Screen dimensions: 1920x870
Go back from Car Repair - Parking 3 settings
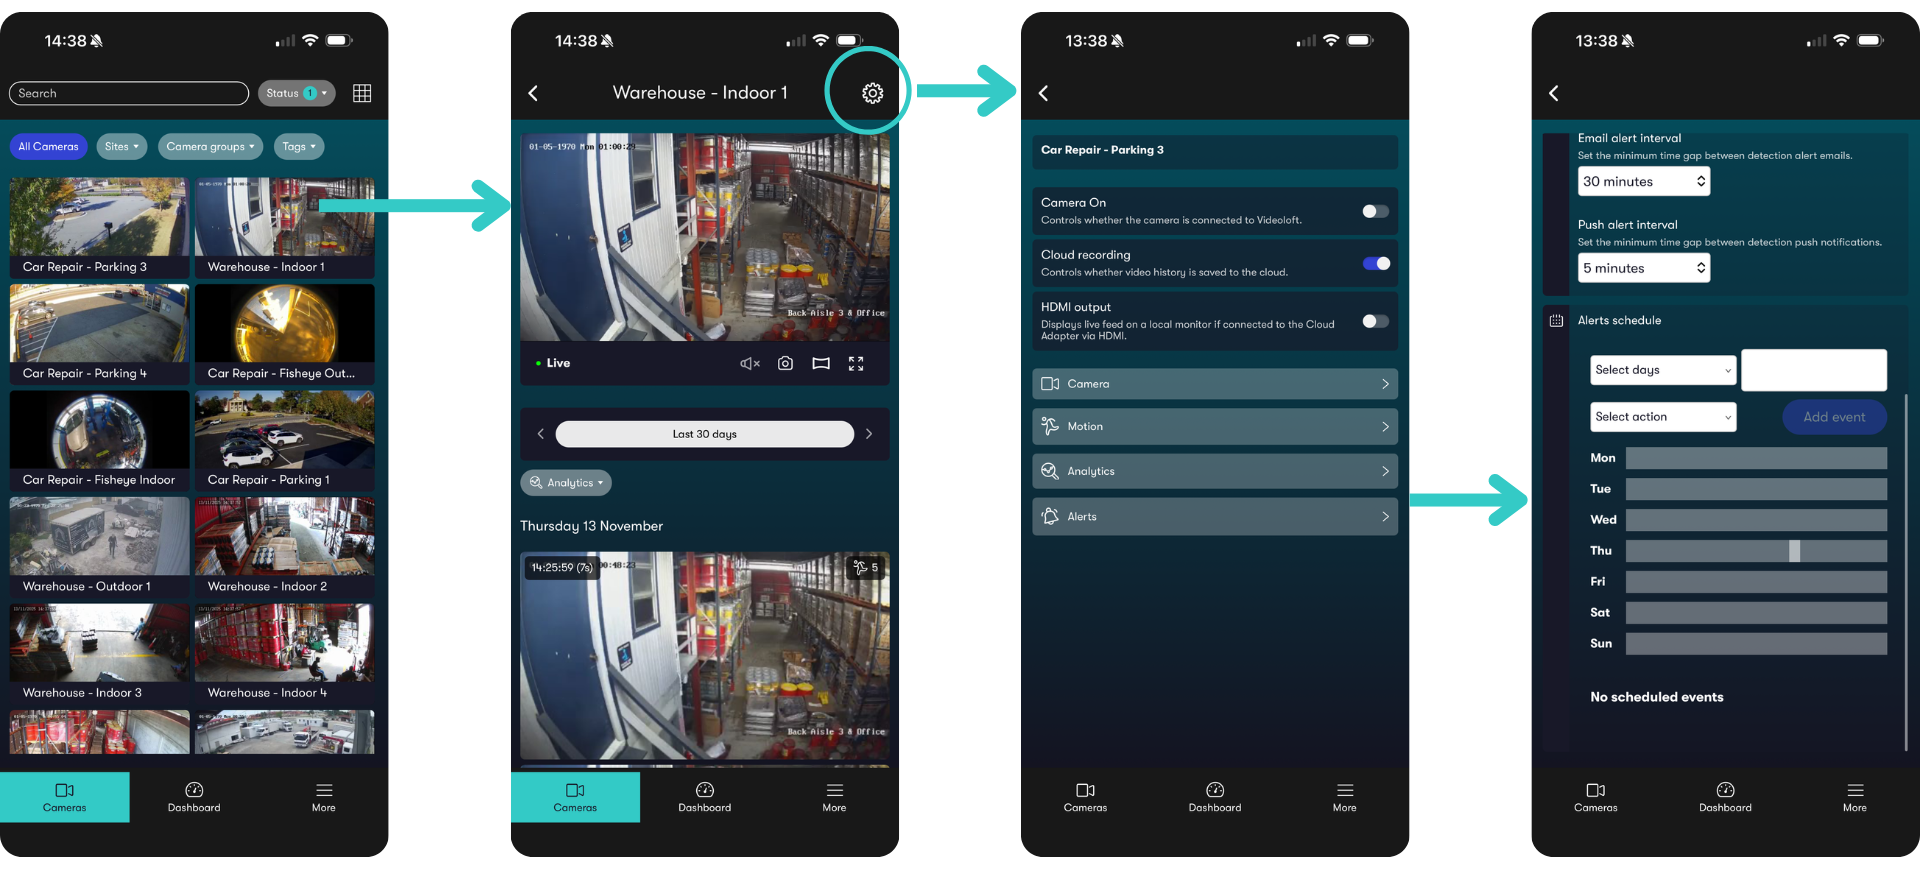tap(1043, 93)
